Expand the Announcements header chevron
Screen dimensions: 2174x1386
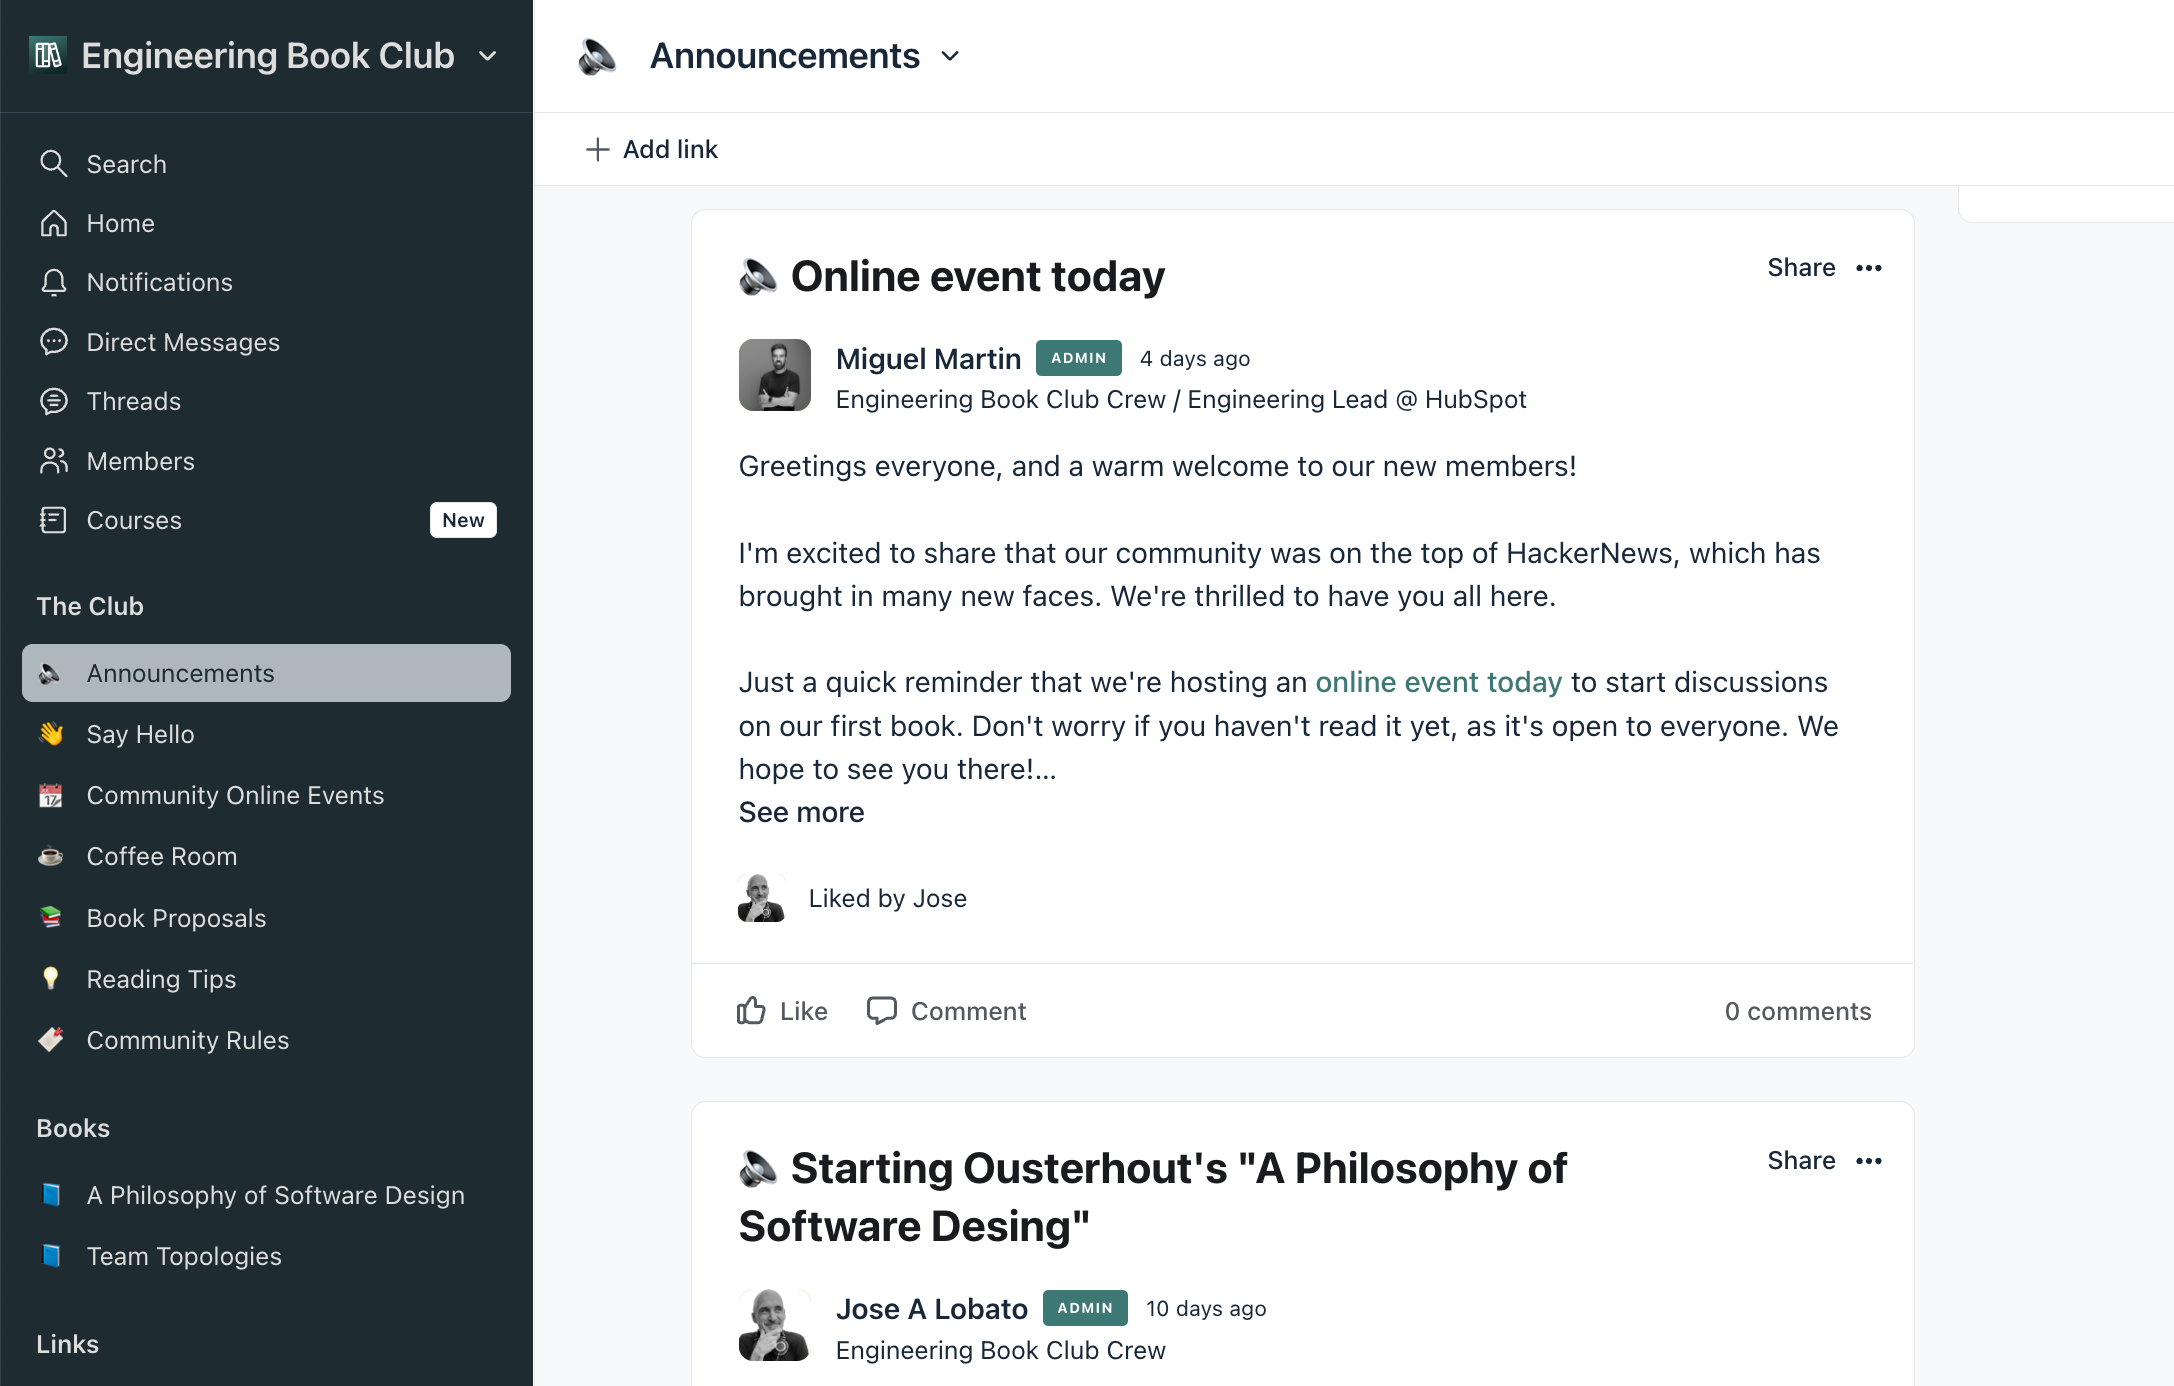click(950, 56)
